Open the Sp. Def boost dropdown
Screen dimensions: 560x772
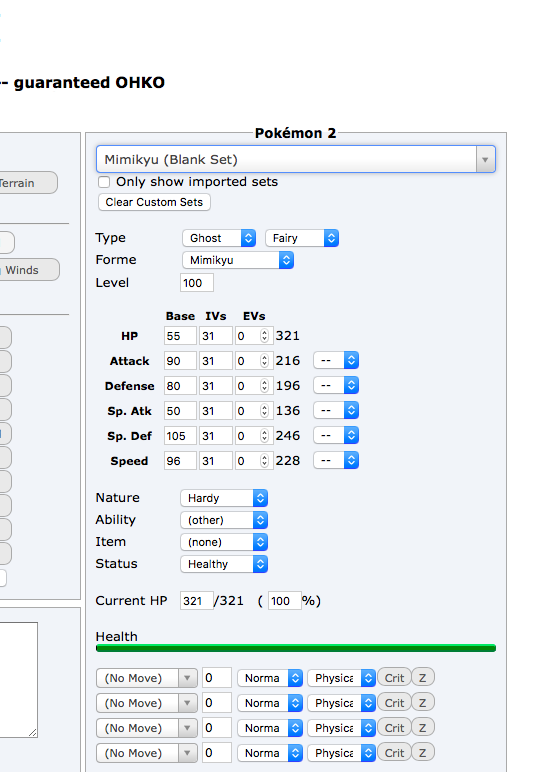[x=336, y=436]
